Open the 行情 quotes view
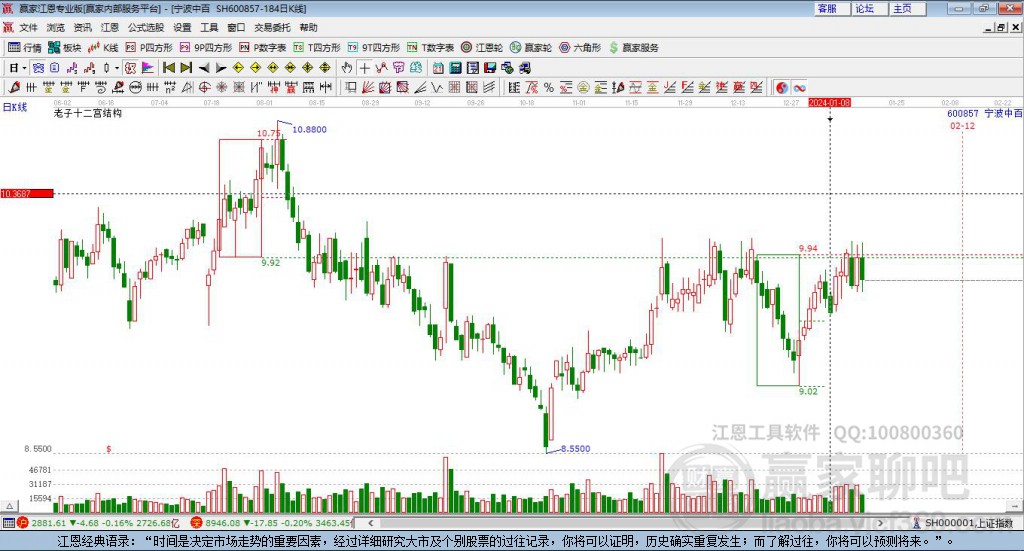 25,48
